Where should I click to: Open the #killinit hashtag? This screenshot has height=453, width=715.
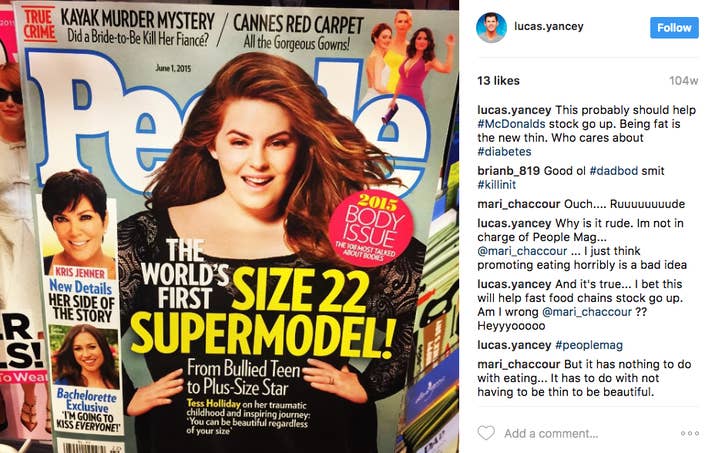[497, 185]
